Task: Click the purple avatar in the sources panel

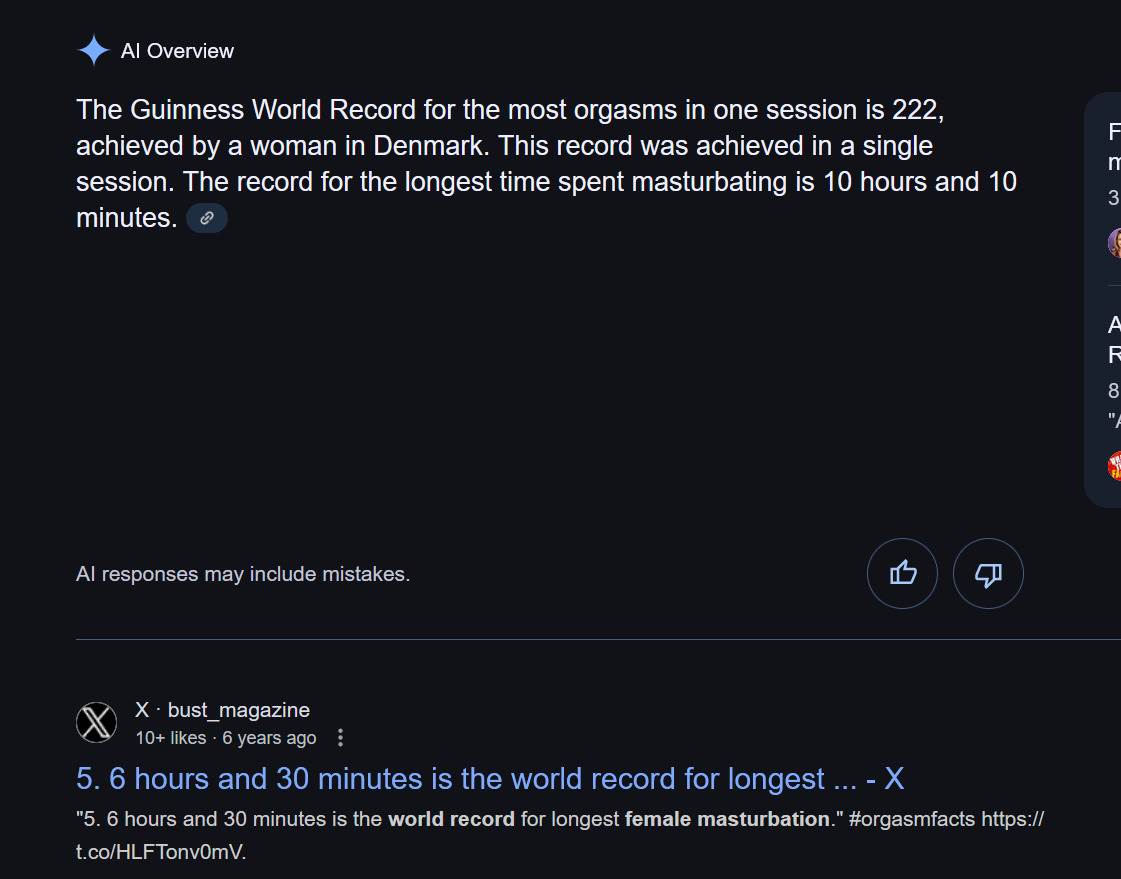Action: tap(1115, 243)
